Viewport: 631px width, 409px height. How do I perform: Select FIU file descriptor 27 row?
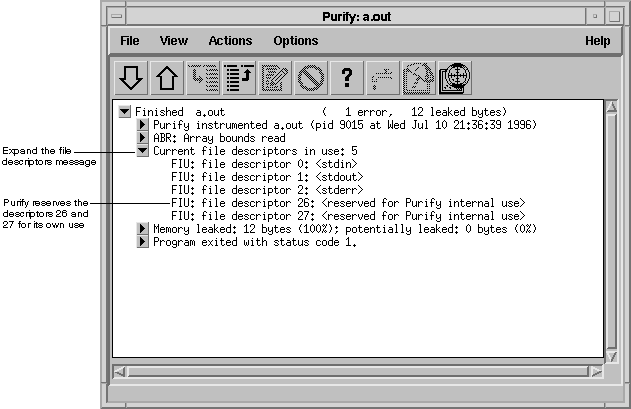[348, 216]
